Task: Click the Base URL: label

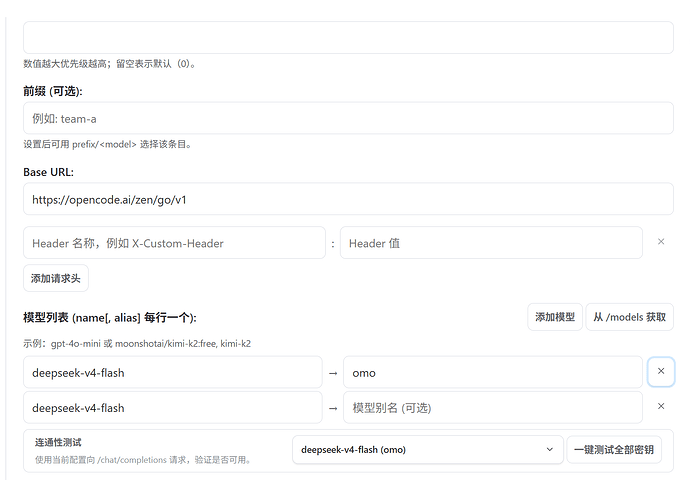Action: [48, 172]
